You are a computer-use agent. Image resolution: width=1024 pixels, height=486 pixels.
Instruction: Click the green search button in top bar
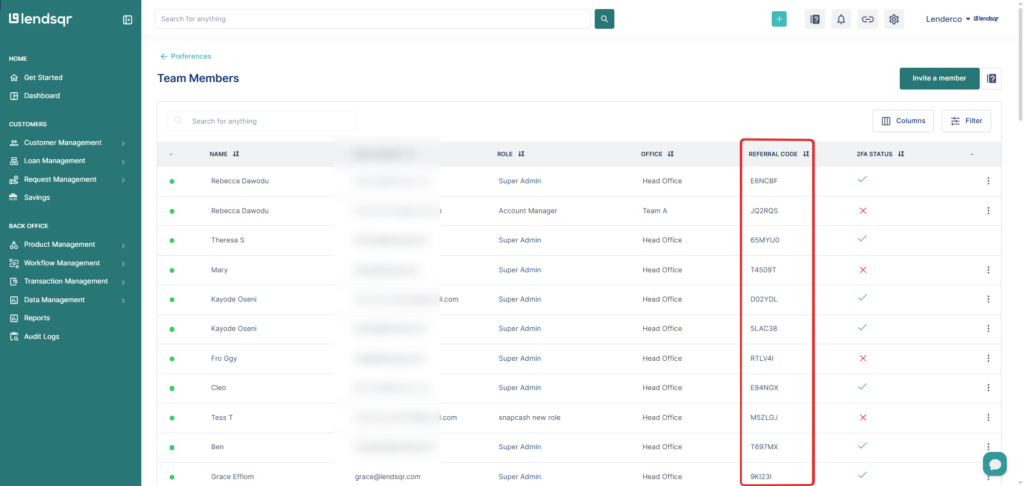pyautogui.click(x=604, y=19)
